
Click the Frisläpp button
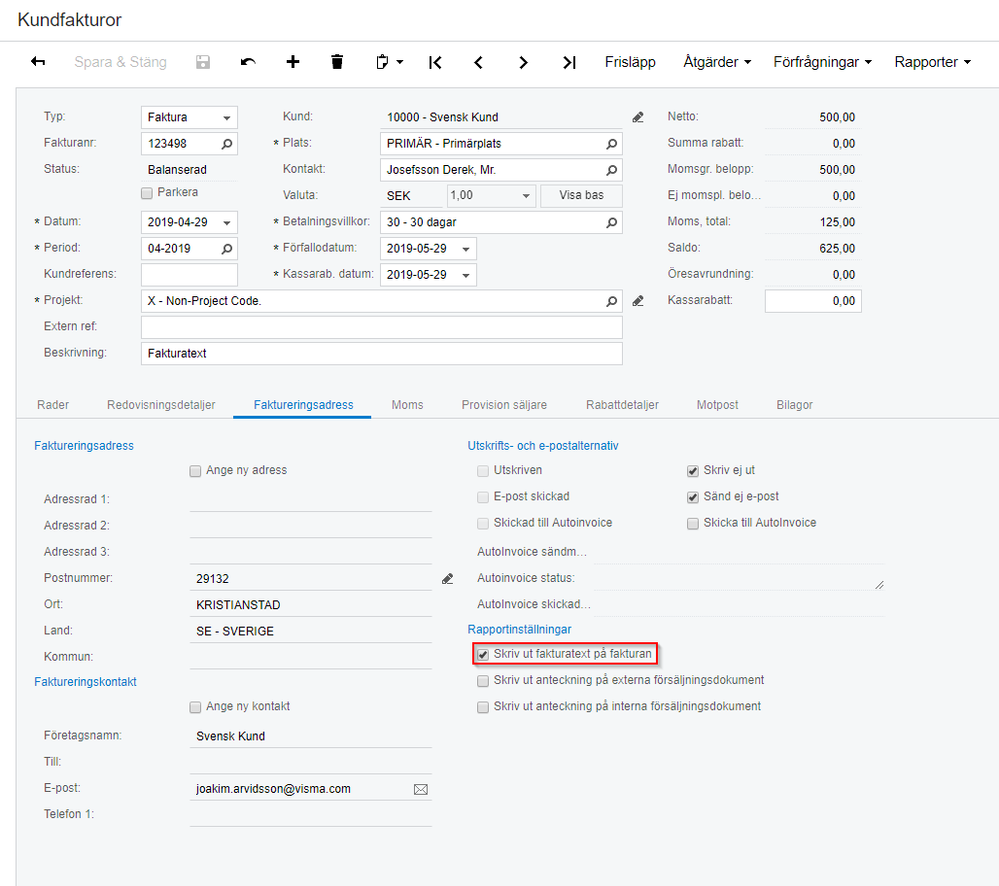(630, 62)
